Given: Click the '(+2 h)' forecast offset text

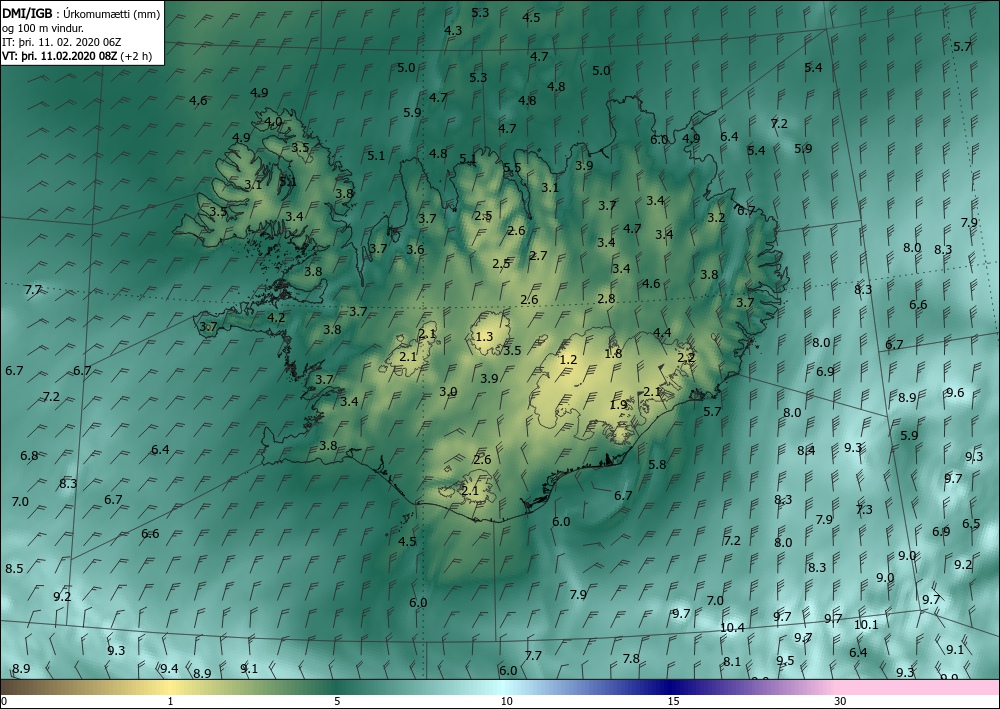Looking at the screenshot, I should pos(137,55).
